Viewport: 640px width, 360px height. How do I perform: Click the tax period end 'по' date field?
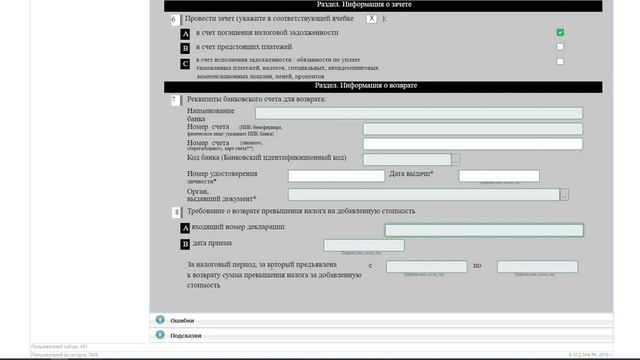click(537, 267)
